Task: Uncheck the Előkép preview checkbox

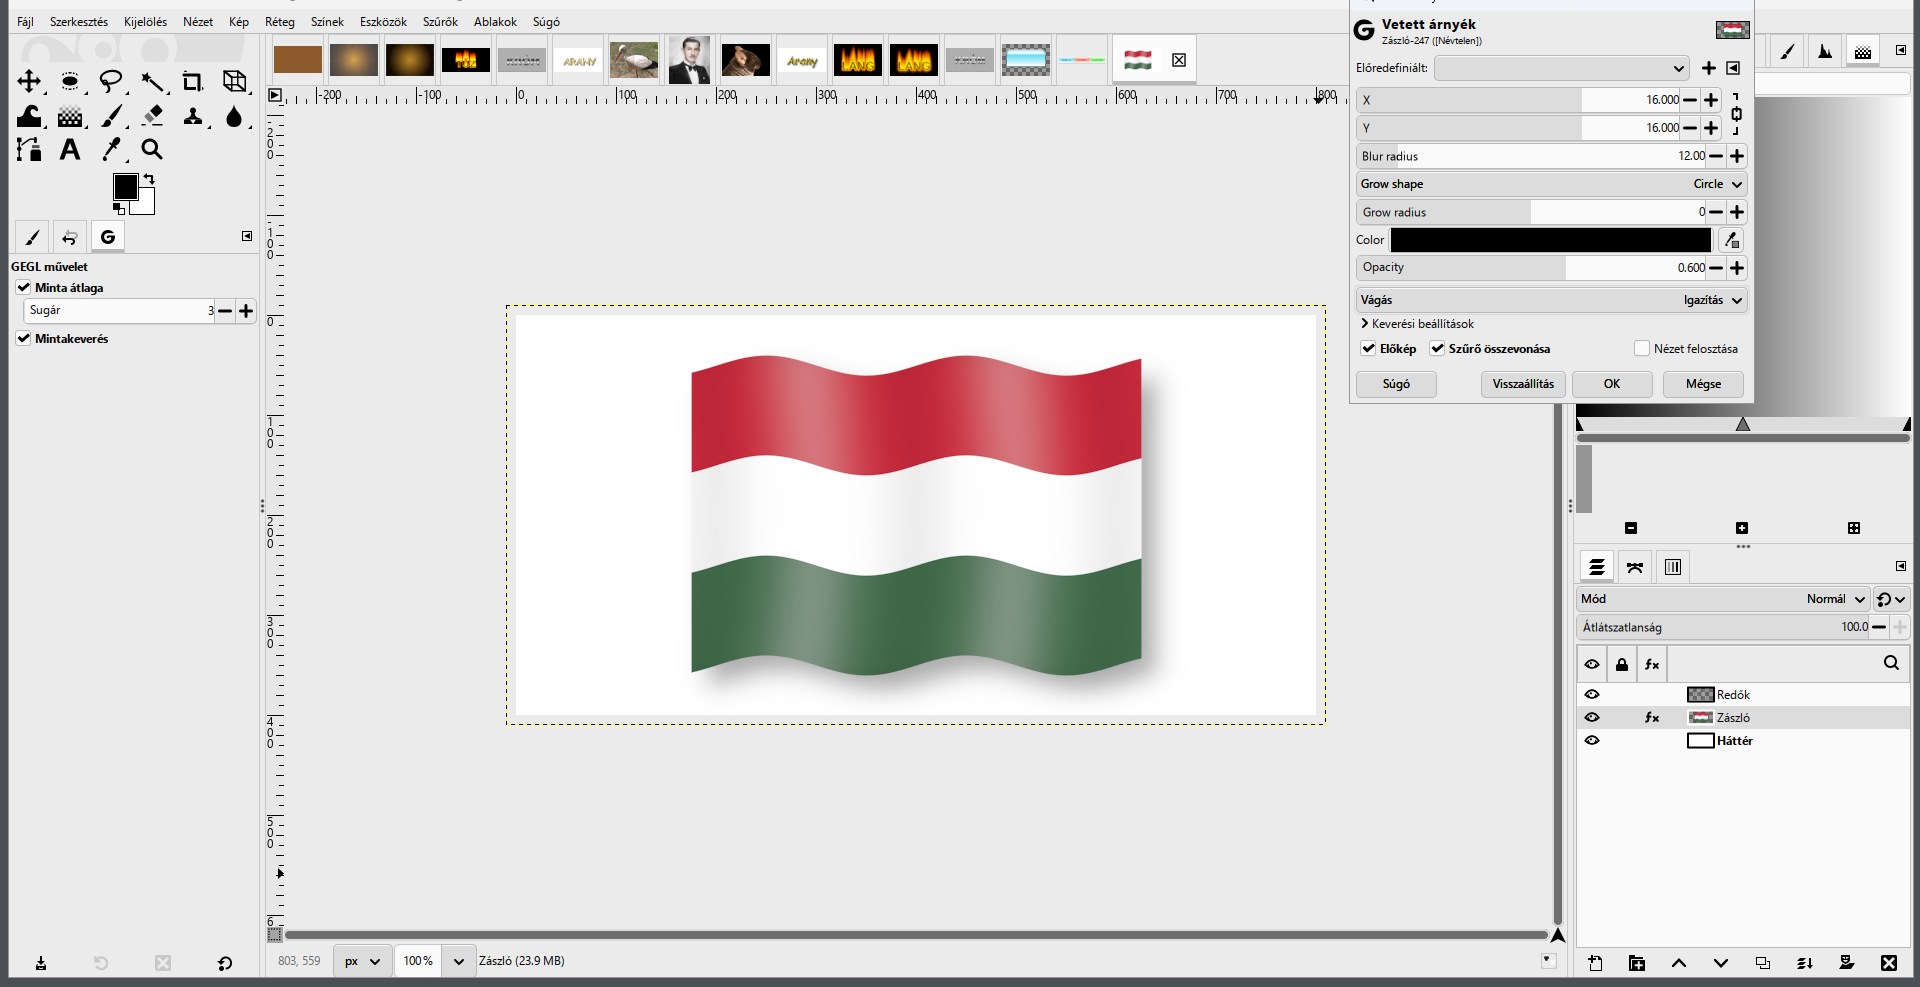Action: click(x=1368, y=348)
